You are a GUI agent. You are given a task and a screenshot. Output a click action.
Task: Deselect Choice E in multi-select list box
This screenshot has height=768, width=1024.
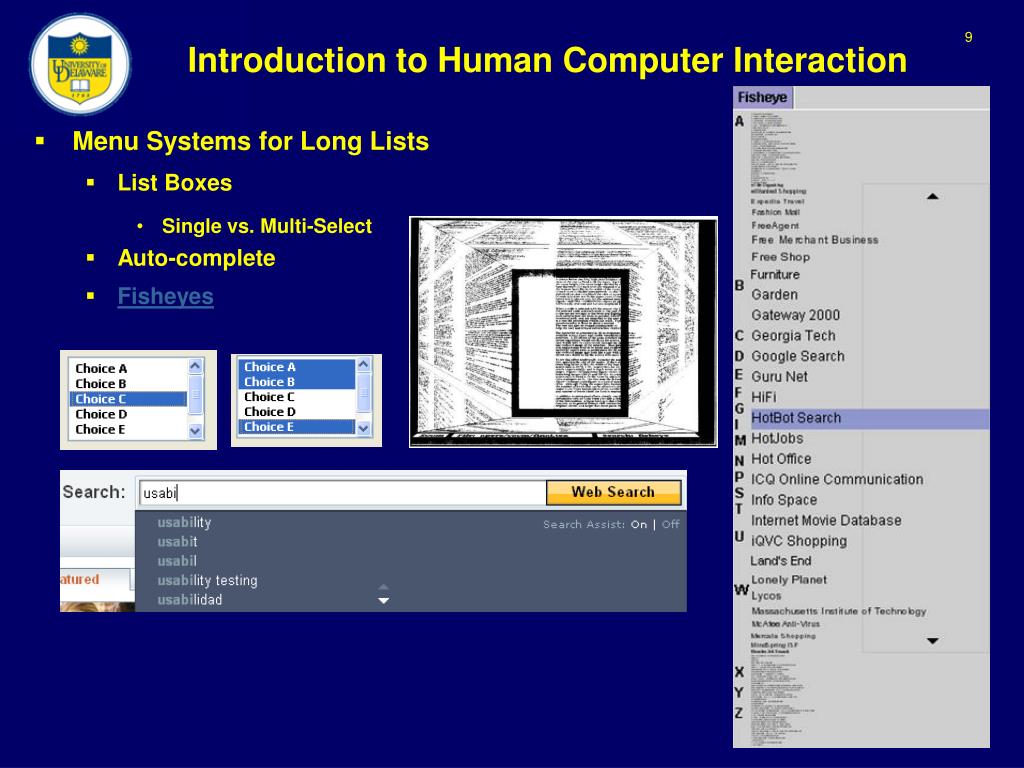(x=296, y=427)
